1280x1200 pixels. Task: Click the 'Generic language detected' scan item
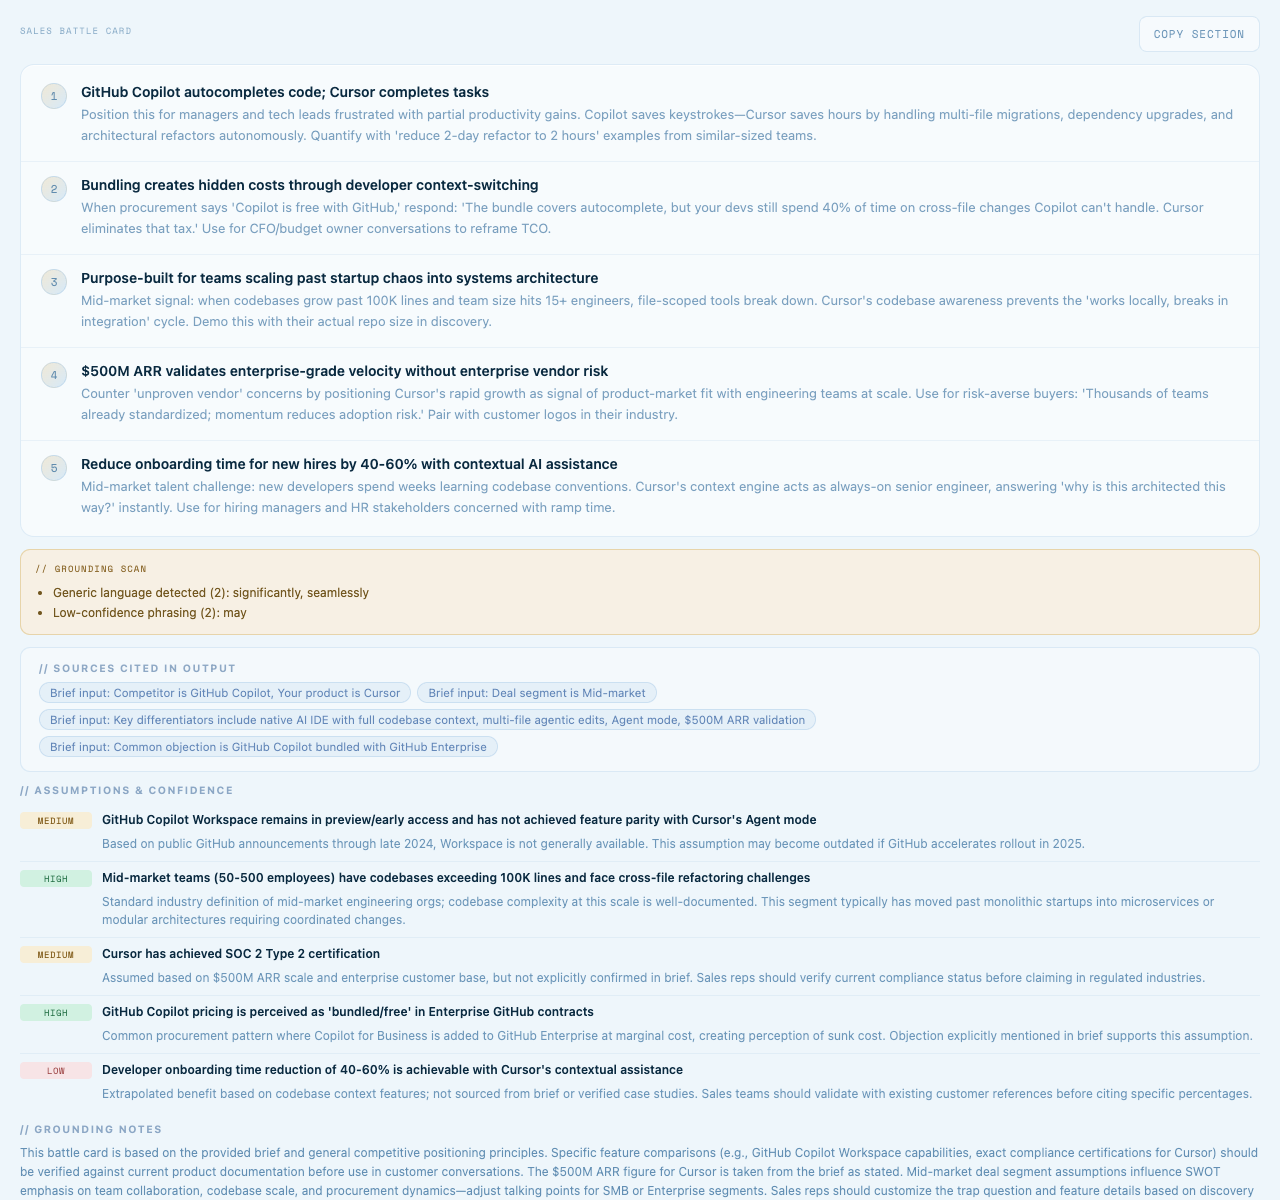click(x=211, y=593)
